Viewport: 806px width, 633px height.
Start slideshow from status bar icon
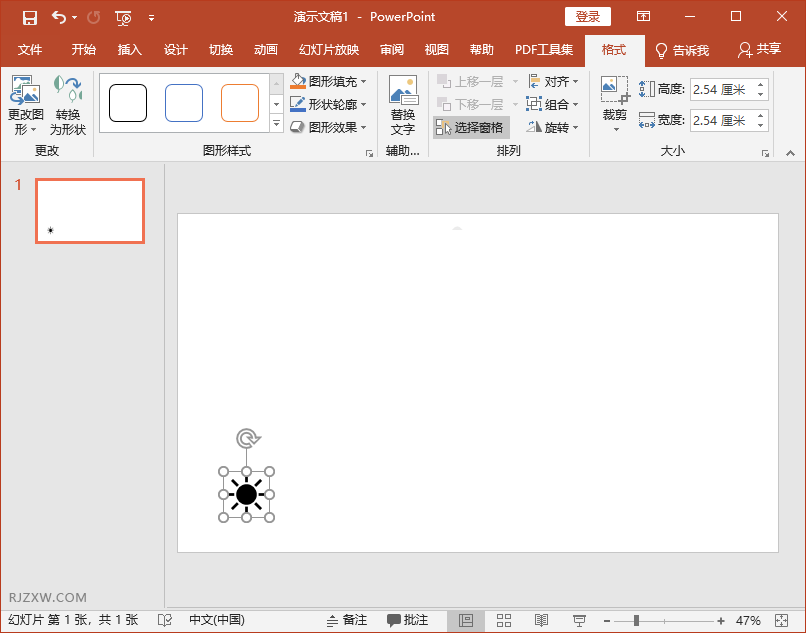pyautogui.click(x=579, y=621)
